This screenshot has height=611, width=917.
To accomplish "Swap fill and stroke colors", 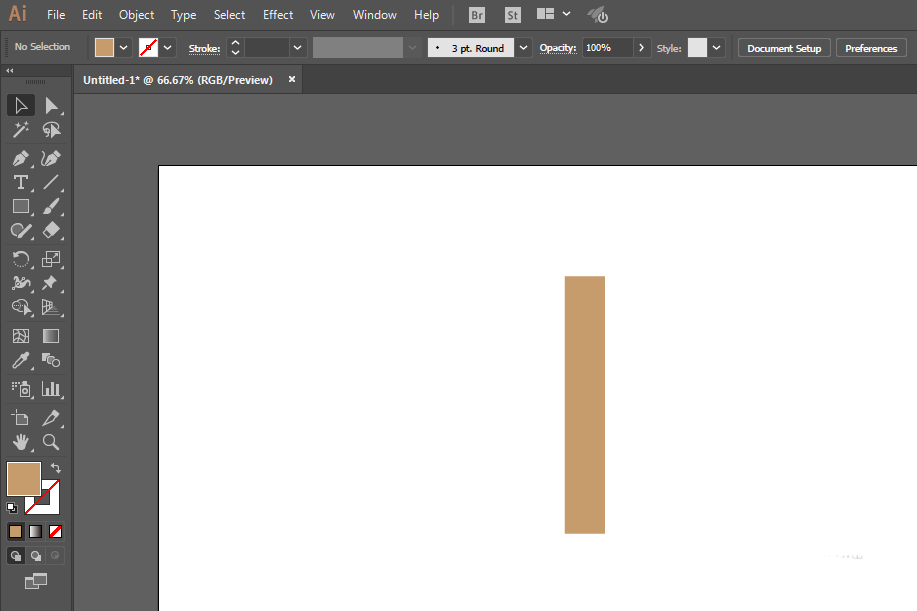I will tap(56, 468).
